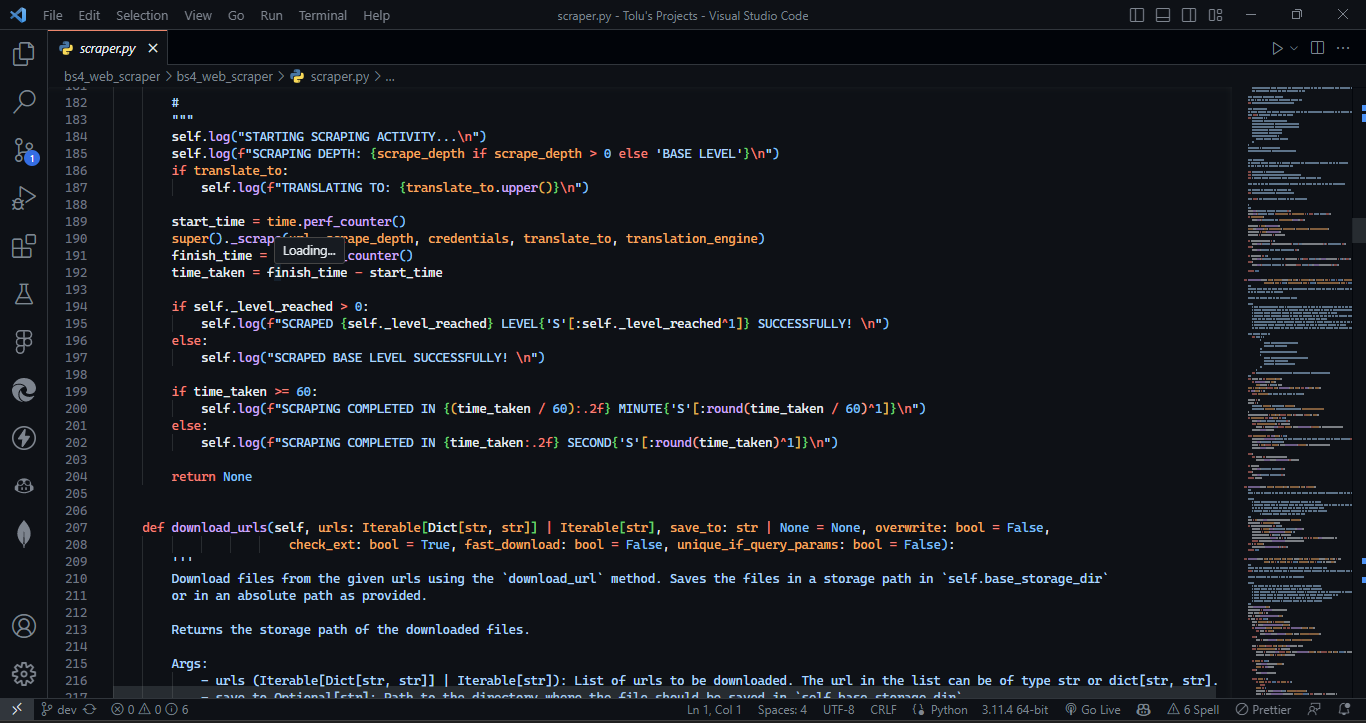Change indentation via Spaces: 4
Image resolution: width=1366 pixels, height=723 pixels.
point(782,709)
